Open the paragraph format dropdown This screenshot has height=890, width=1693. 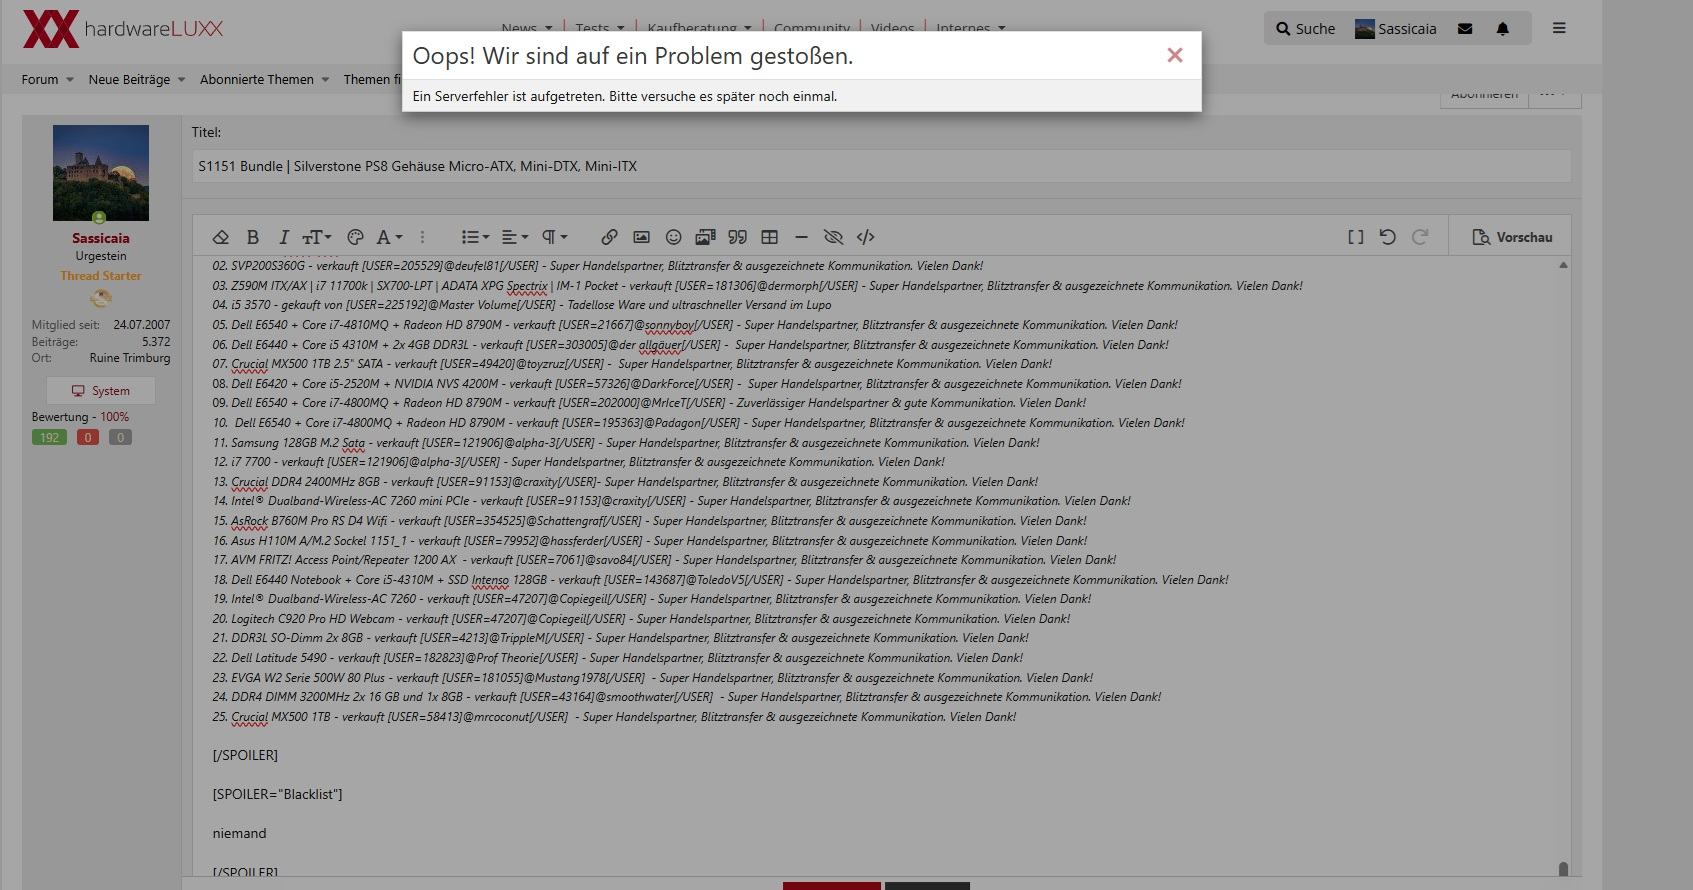coord(554,237)
